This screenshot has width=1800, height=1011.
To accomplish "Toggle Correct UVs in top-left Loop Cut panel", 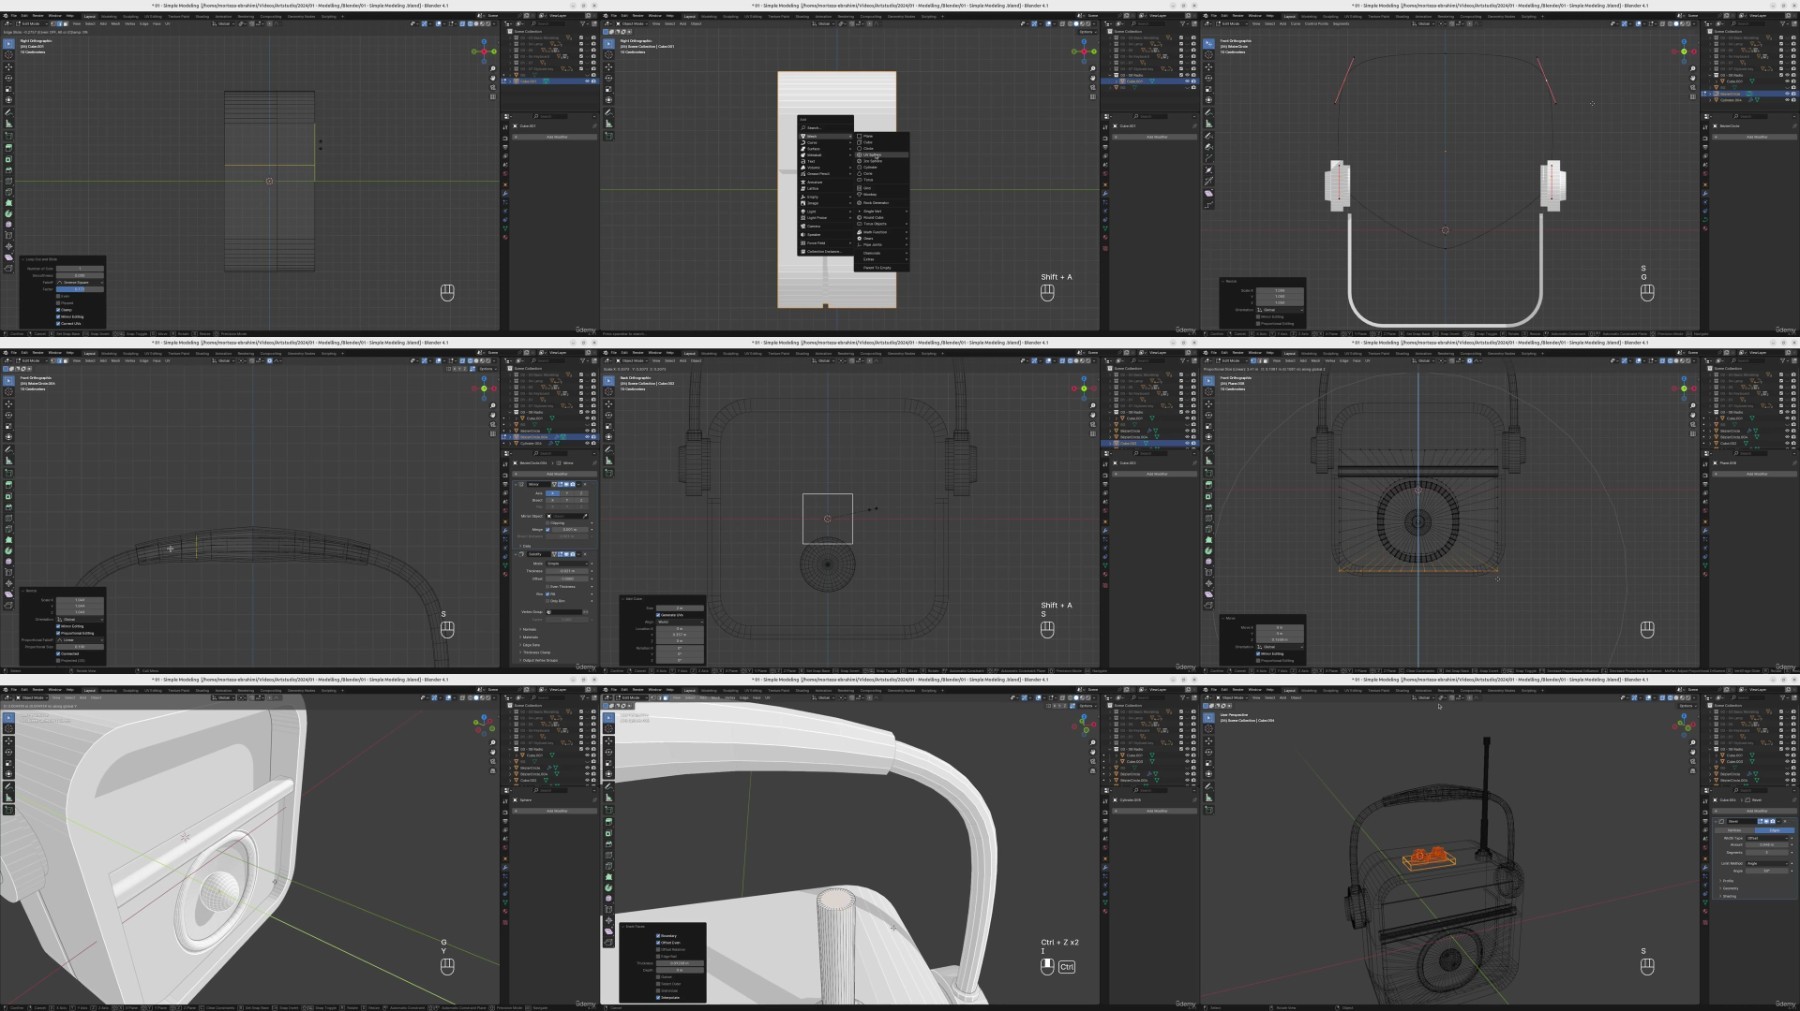I will coord(58,324).
